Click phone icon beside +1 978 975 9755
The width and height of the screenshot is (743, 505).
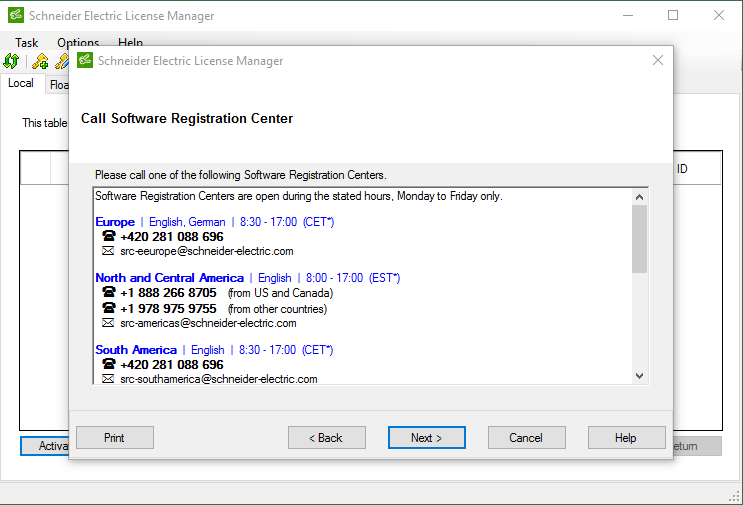(x=109, y=308)
